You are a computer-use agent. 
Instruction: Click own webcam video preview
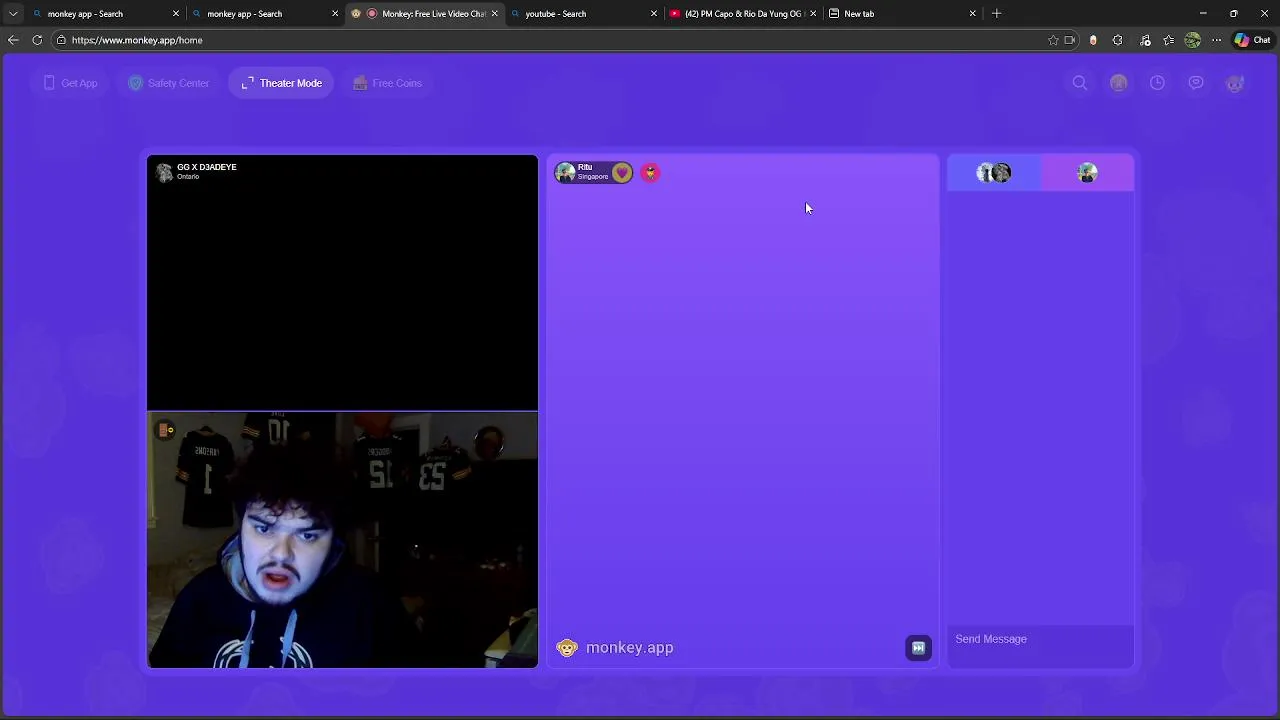[342, 540]
